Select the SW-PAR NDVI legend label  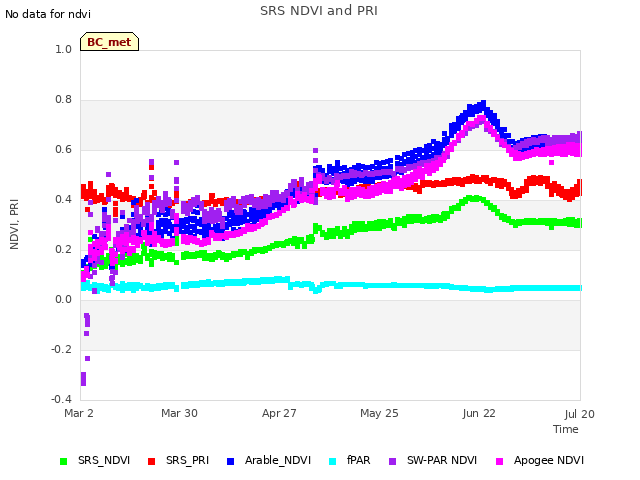pyautogui.click(x=442, y=460)
